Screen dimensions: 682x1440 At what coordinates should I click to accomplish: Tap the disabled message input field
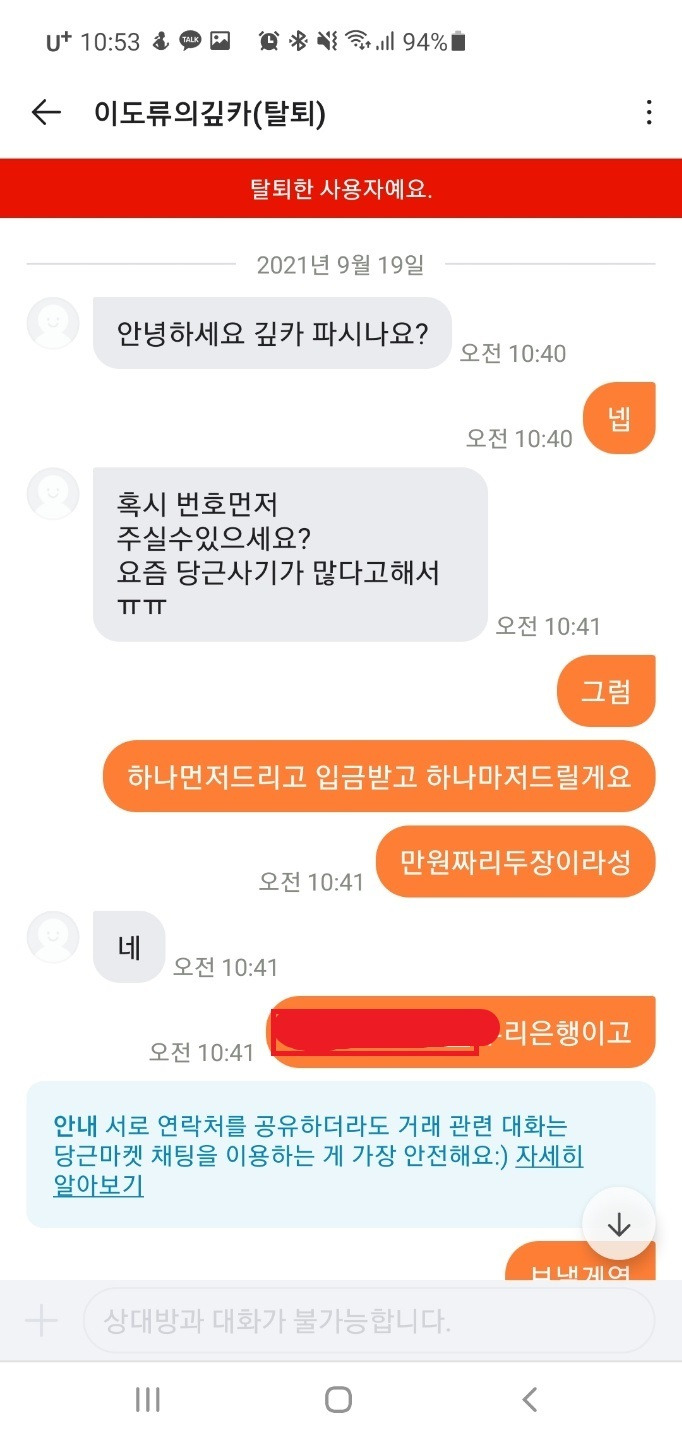point(369,1322)
